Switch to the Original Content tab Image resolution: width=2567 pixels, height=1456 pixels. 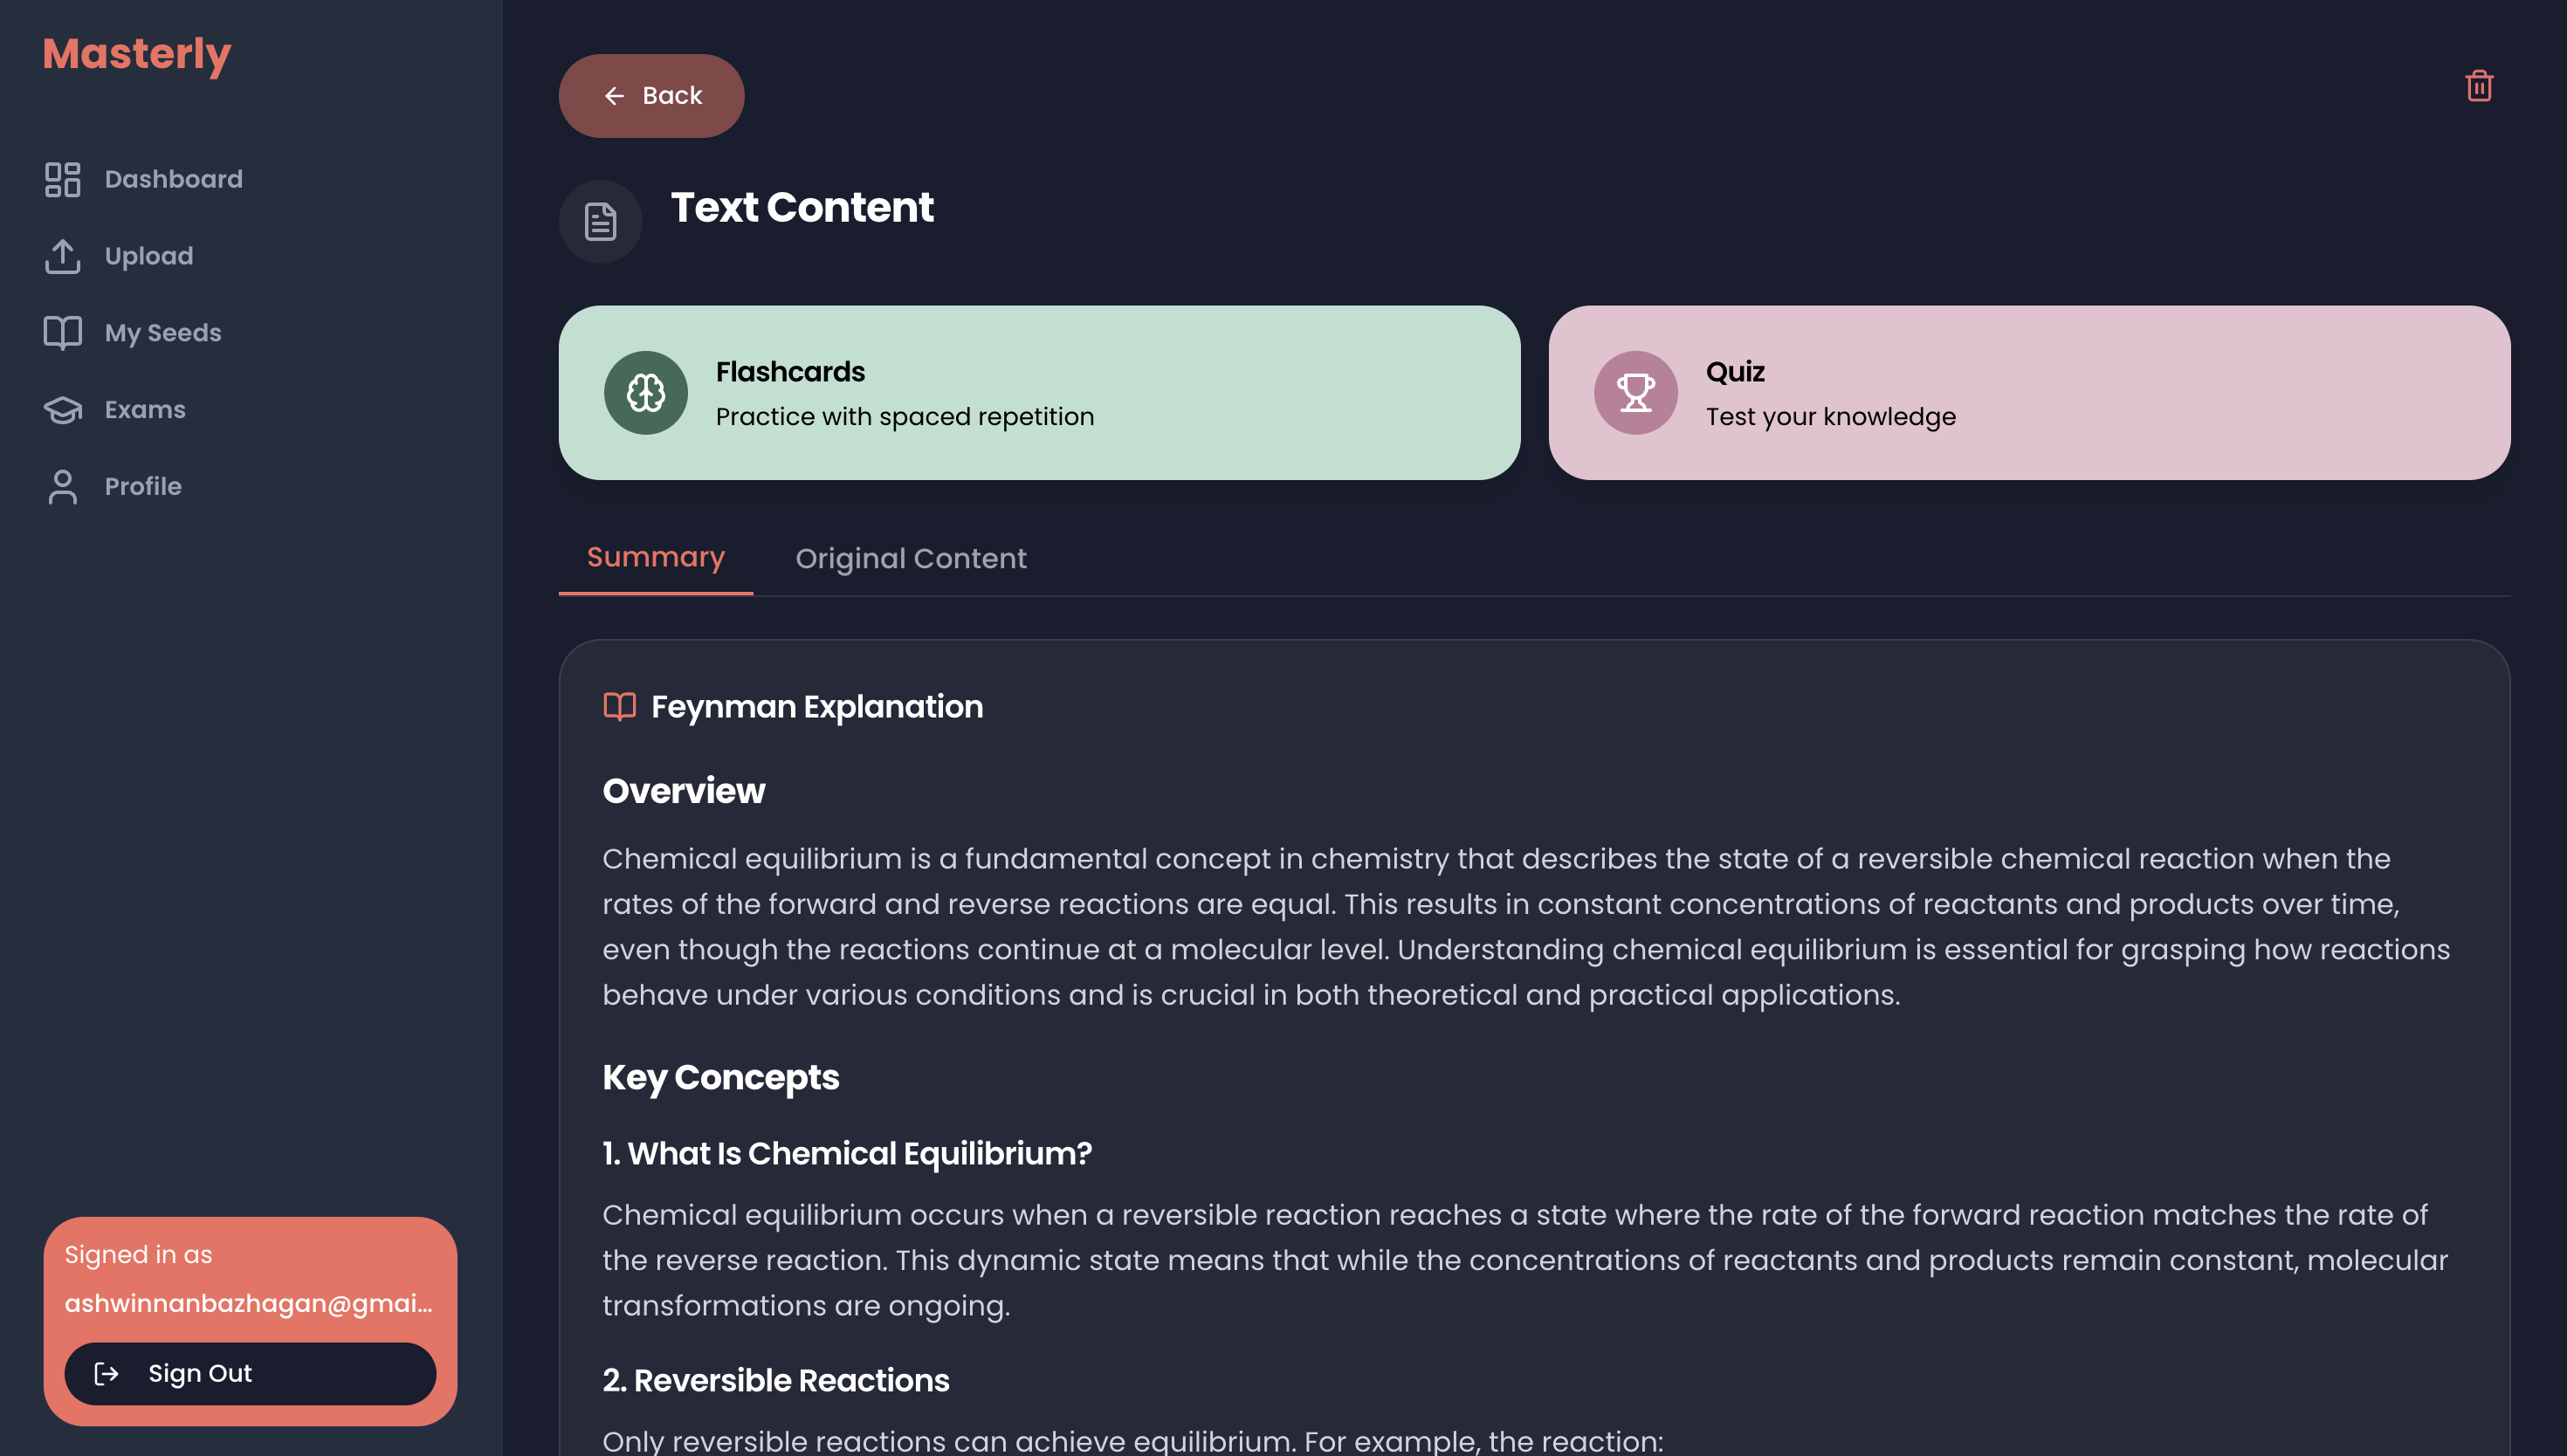(x=910, y=558)
